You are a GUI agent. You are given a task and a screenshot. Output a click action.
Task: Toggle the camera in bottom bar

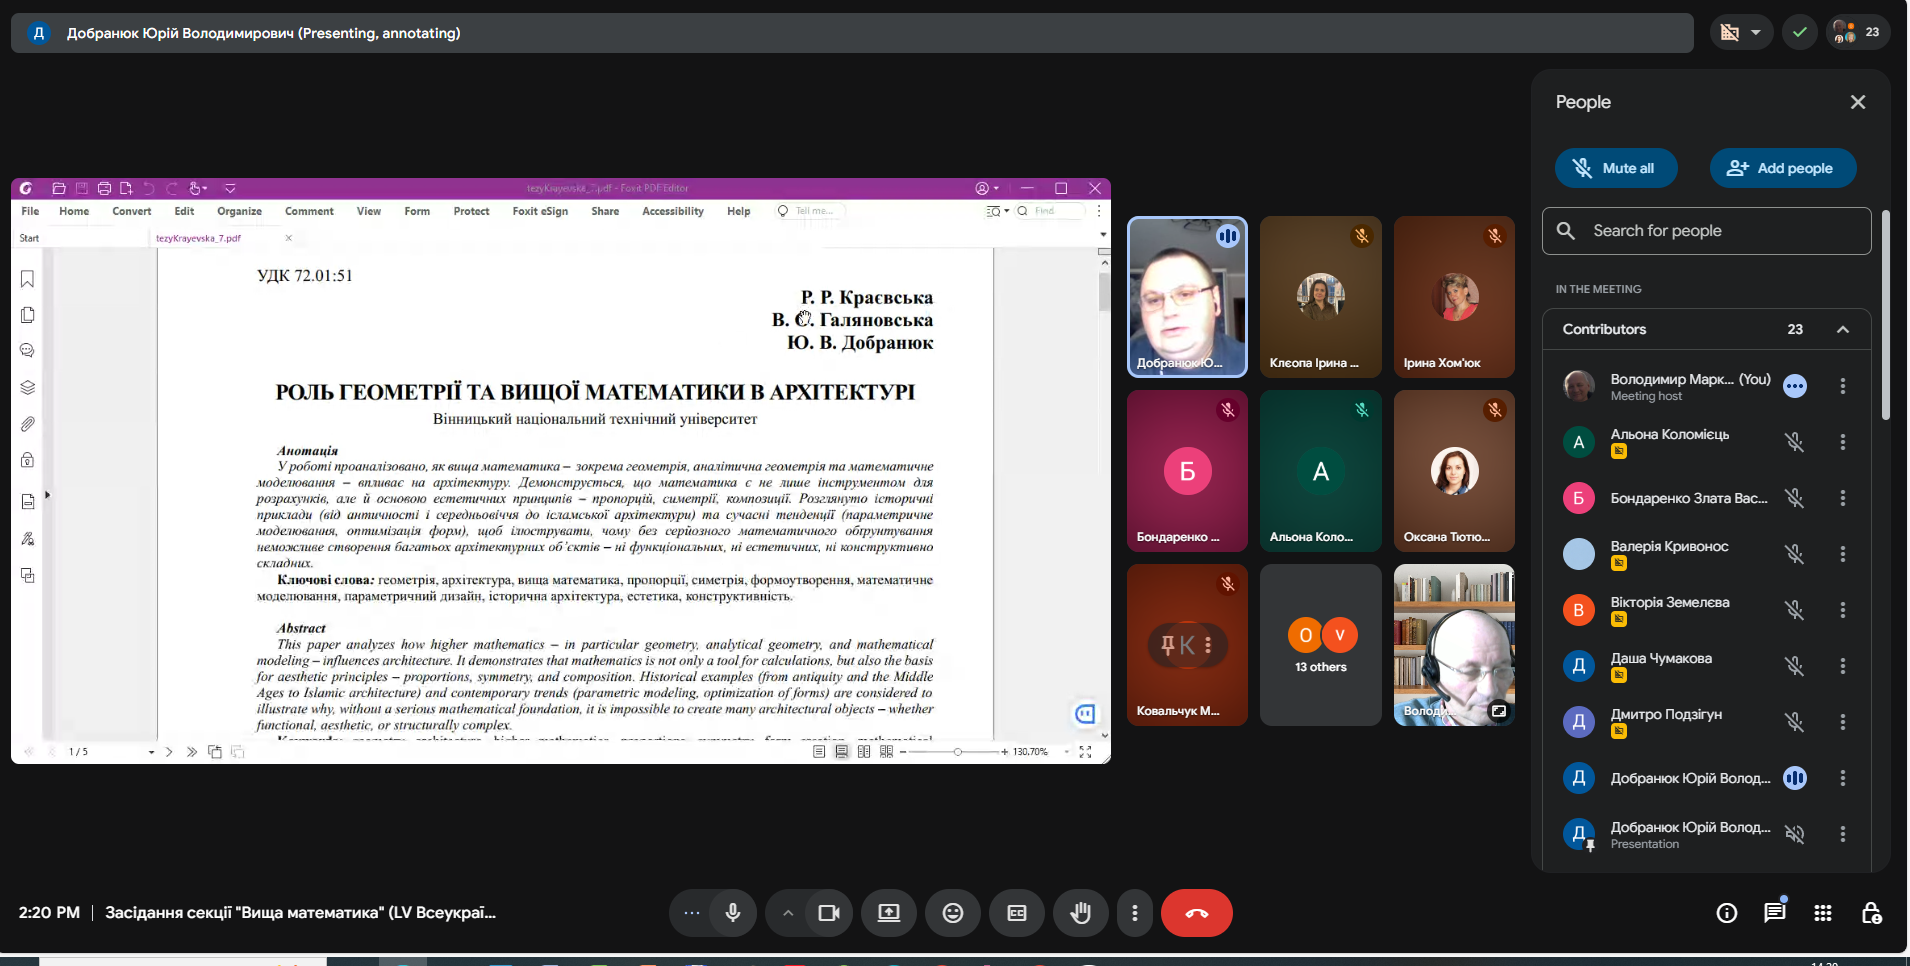pyautogui.click(x=829, y=913)
